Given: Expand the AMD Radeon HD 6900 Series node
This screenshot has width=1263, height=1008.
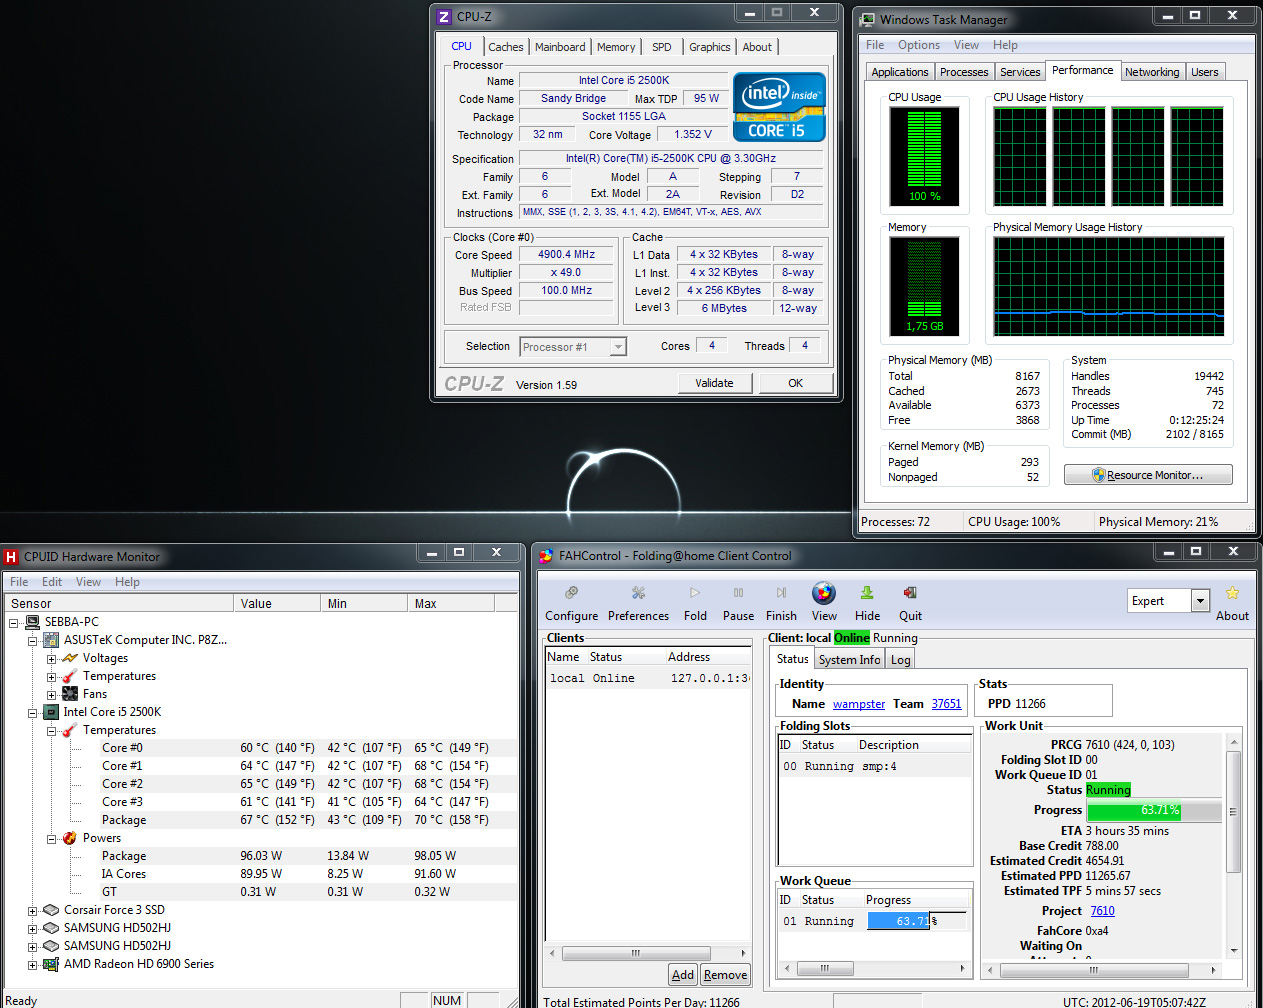Looking at the screenshot, I should coord(33,965).
